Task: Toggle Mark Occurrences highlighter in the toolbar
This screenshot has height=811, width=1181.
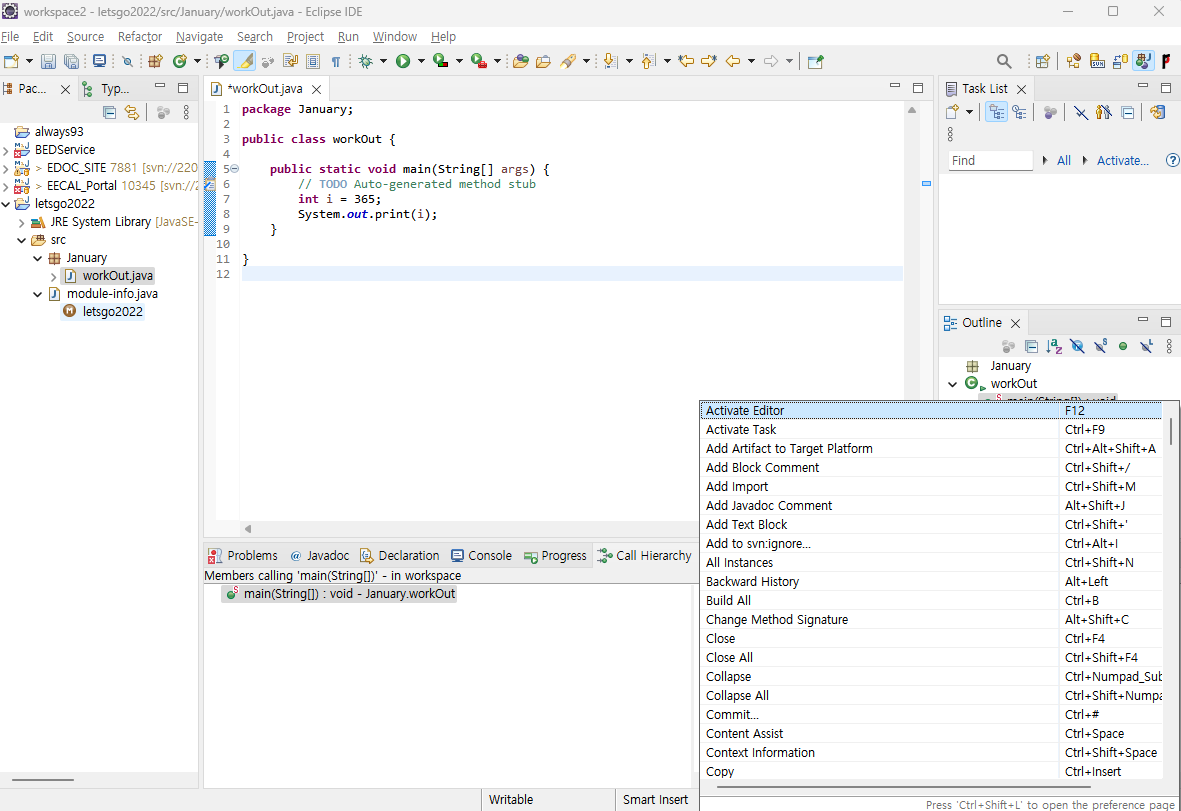Action: (x=244, y=62)
